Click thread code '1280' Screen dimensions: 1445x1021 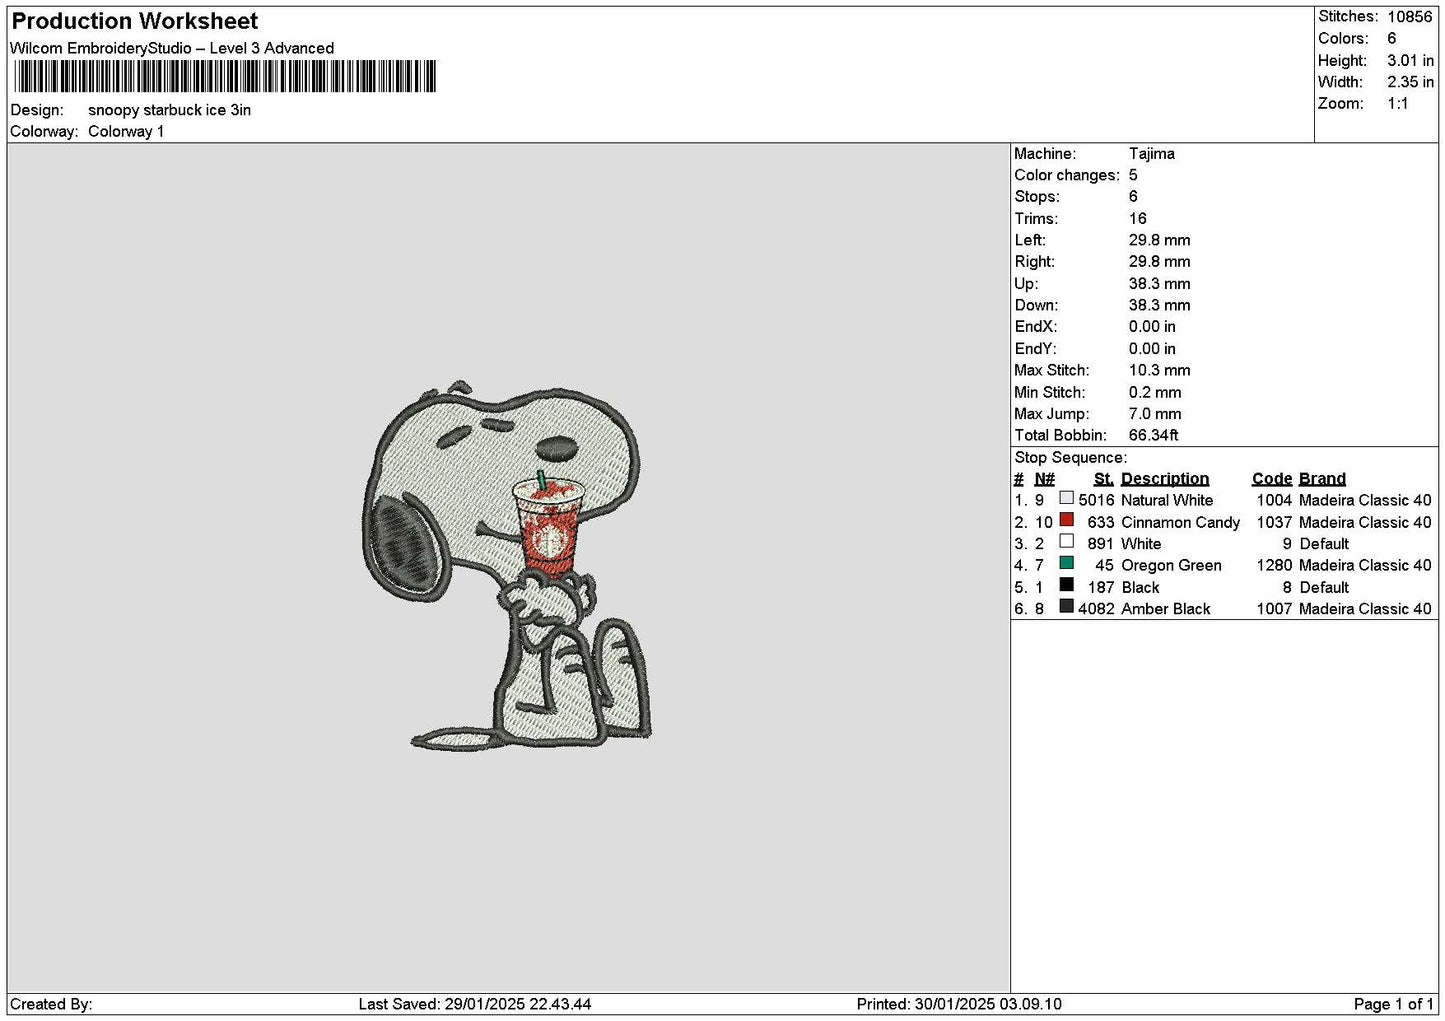(x=1274, y=565)
